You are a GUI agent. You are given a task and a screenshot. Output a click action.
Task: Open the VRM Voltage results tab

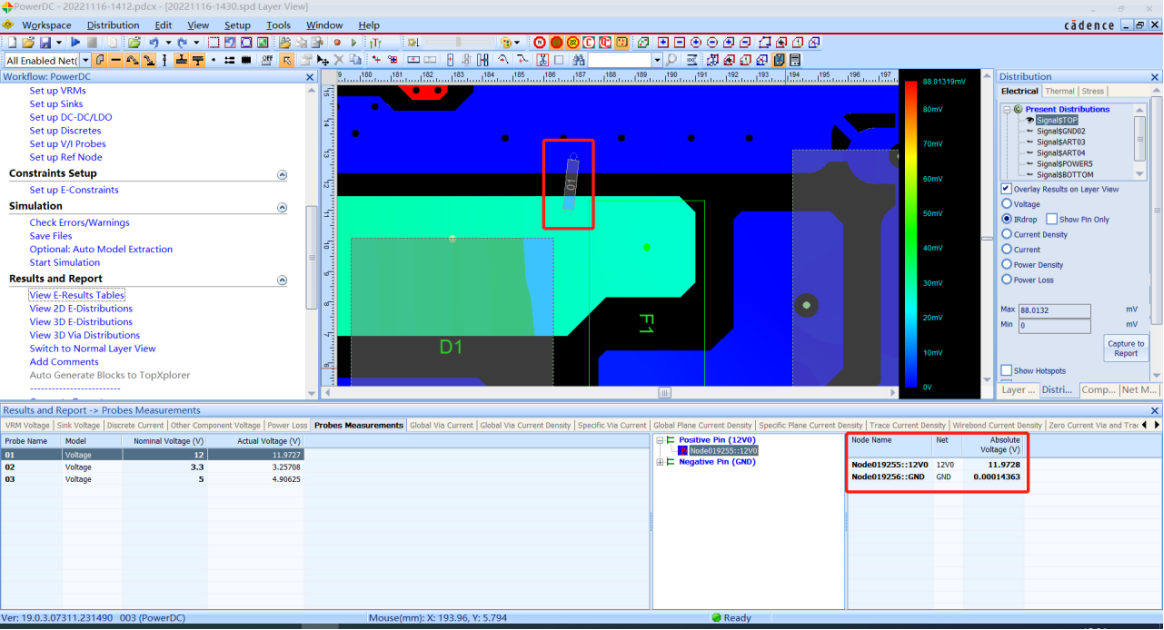click(27, 425)
